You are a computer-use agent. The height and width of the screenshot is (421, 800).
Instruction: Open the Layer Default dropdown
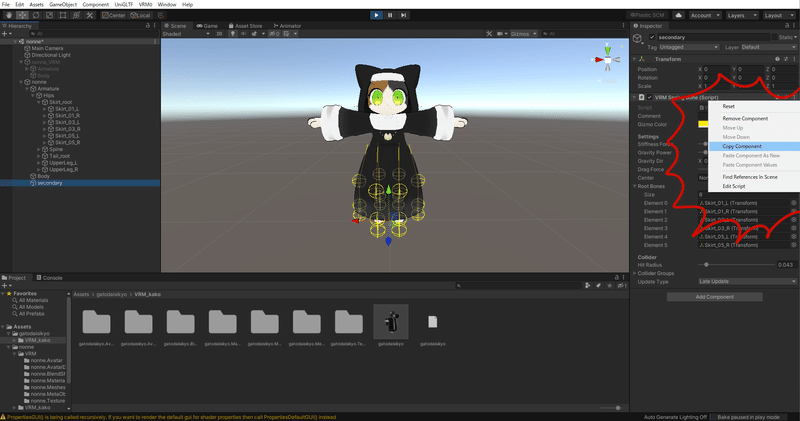[768, 47]
